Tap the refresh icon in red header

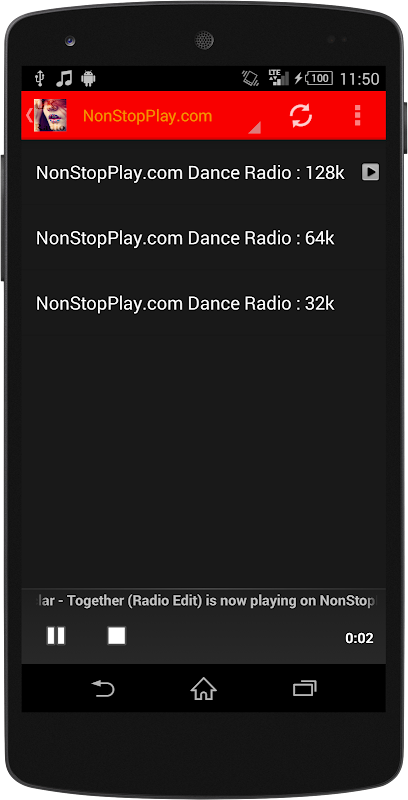pyautogui.click(x=301, y=116)
